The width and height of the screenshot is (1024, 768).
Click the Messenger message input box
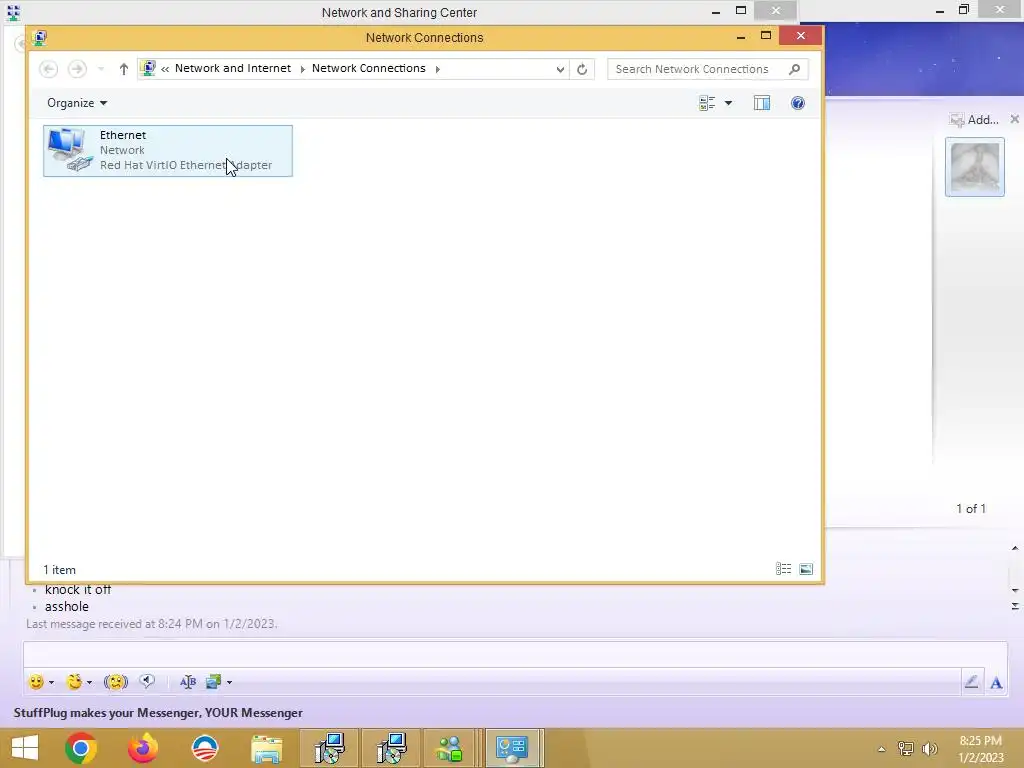515,654
